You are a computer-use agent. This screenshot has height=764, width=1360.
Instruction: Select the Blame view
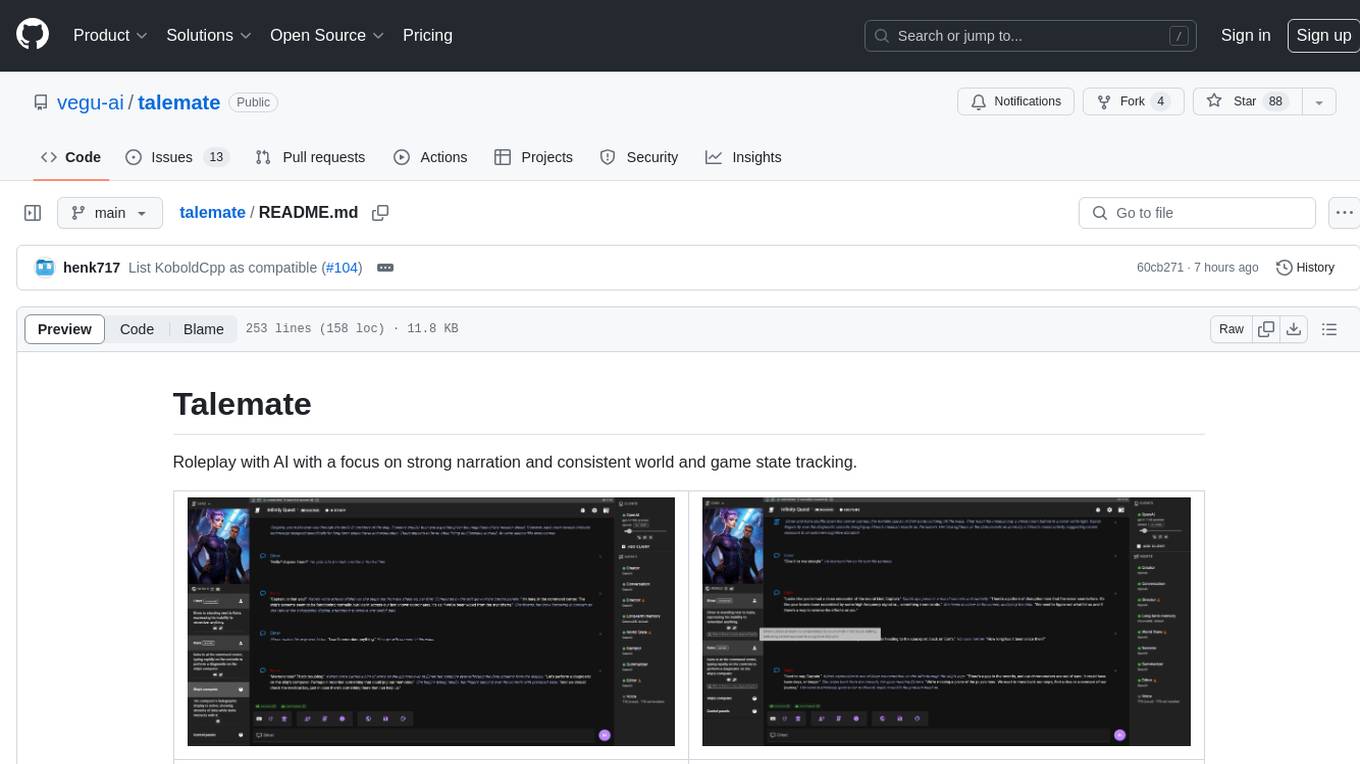click(x=203, y=329)
